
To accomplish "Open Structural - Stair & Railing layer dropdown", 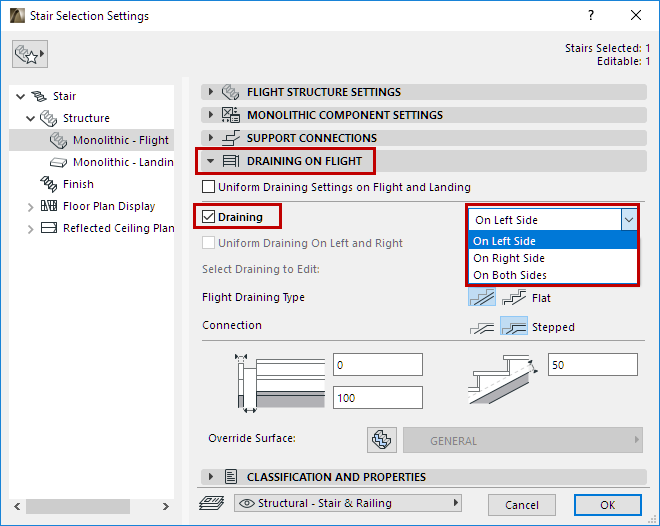I will pyautogui.click(x=348, y=503).
